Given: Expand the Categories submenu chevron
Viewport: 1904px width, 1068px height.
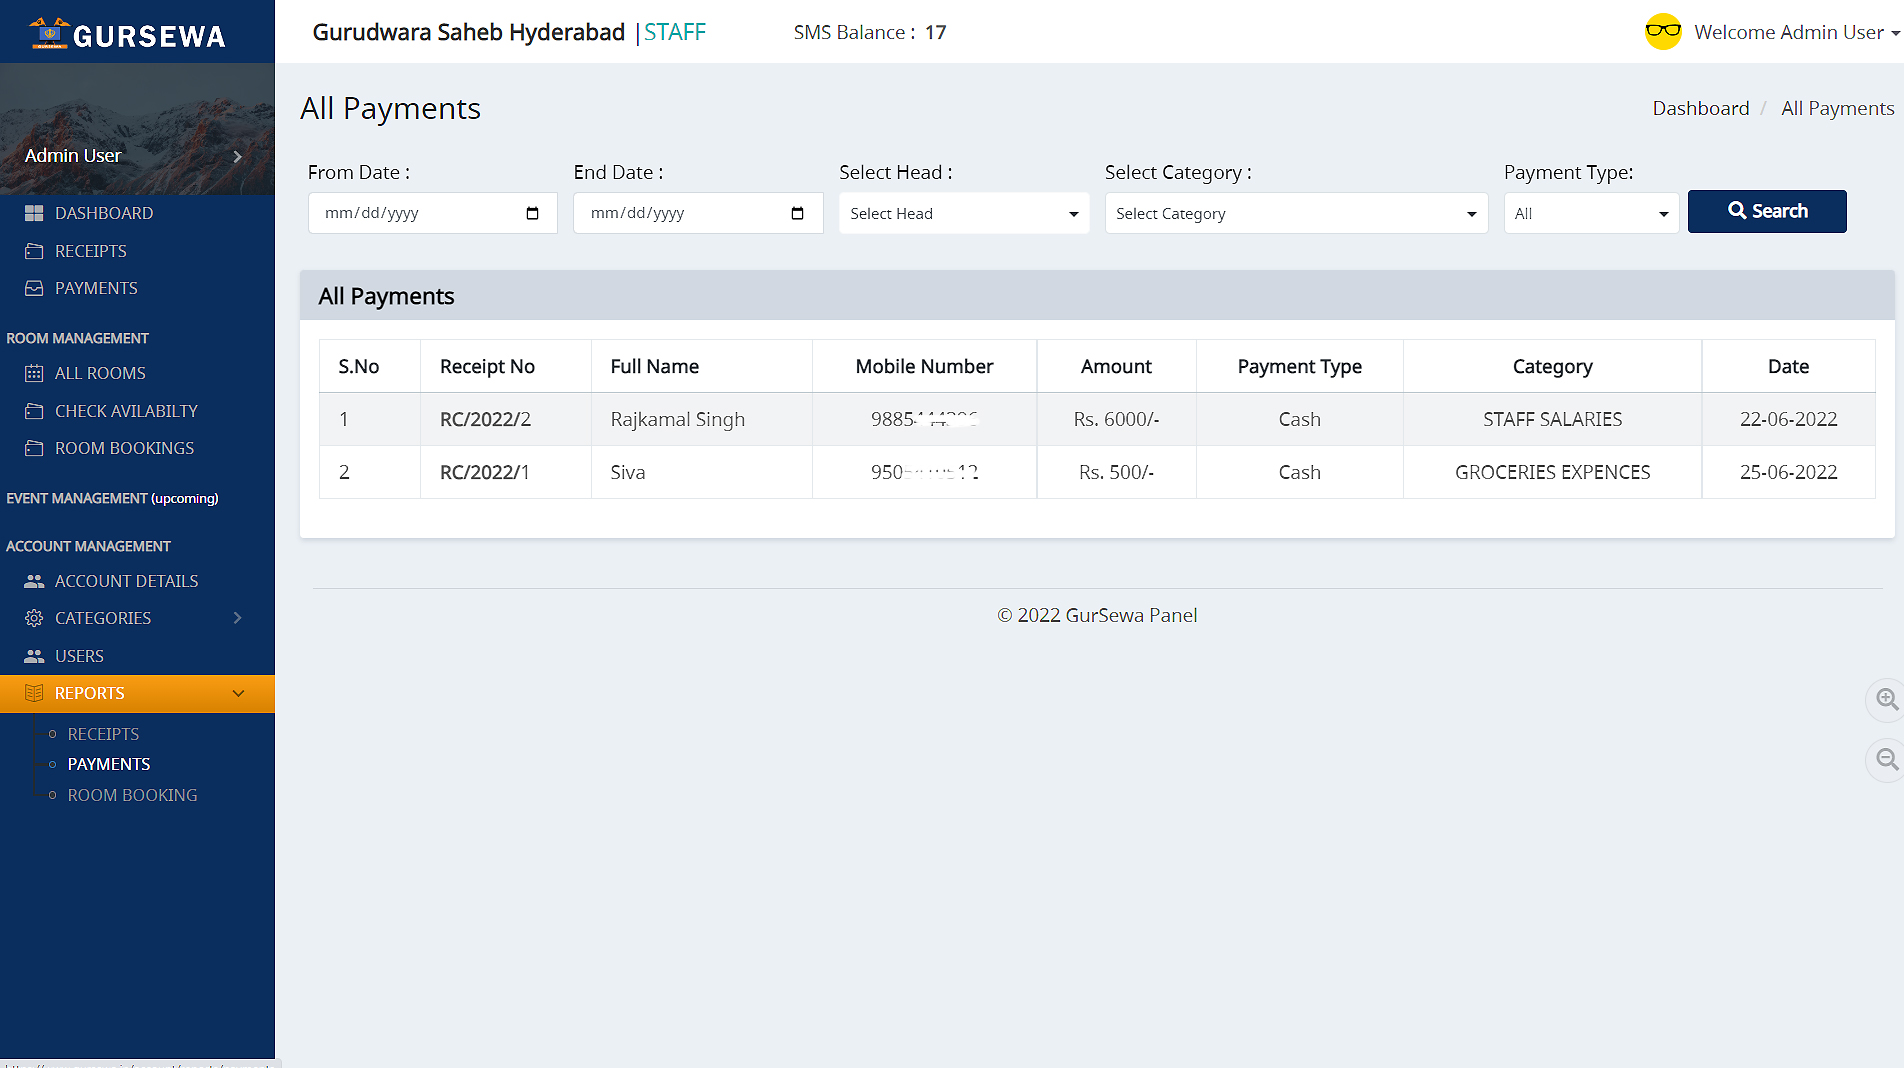Looking at the screenshot, I should coord(237,618).
